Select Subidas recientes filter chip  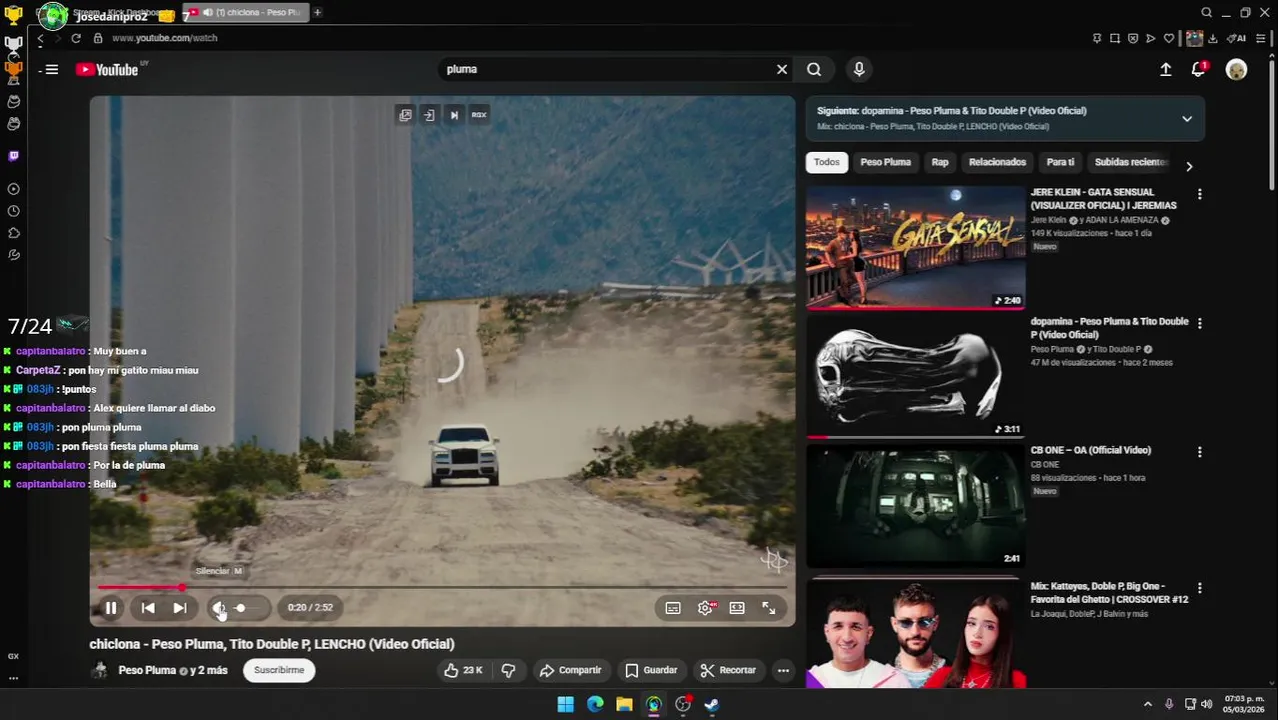pyautogui.click(x=1130, y=162)
